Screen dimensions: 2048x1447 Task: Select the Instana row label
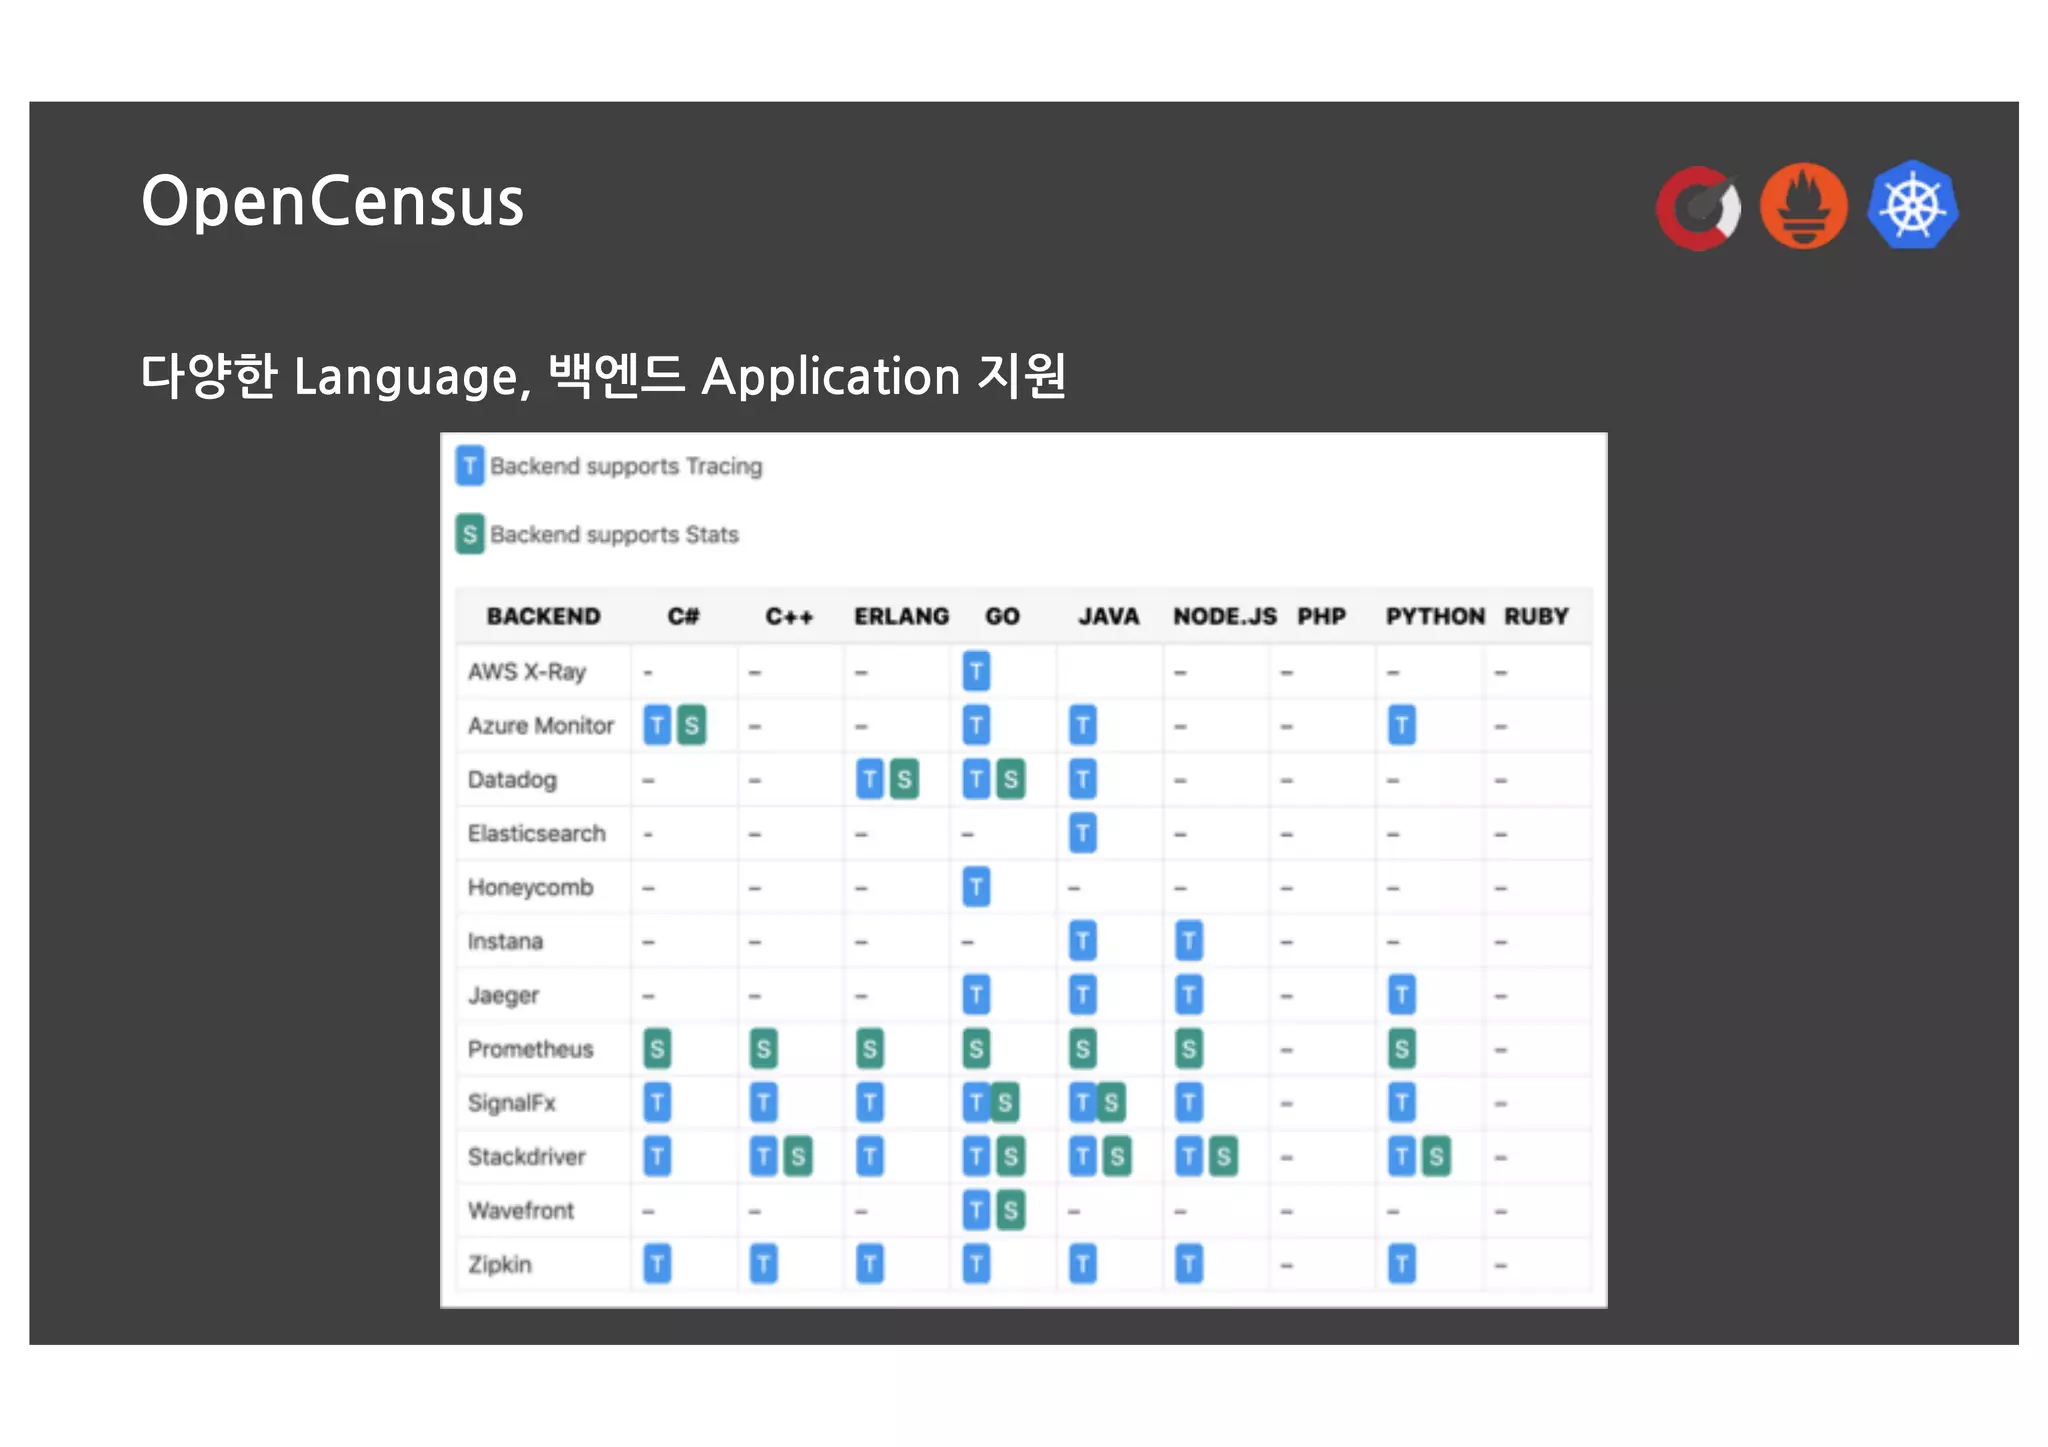[x=505, y=941]
